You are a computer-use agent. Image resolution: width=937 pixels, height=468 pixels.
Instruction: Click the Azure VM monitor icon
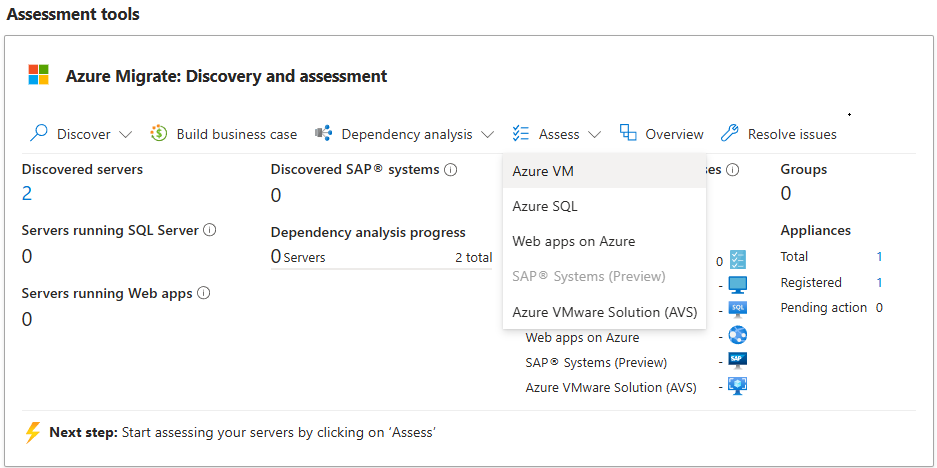point(738,285)
